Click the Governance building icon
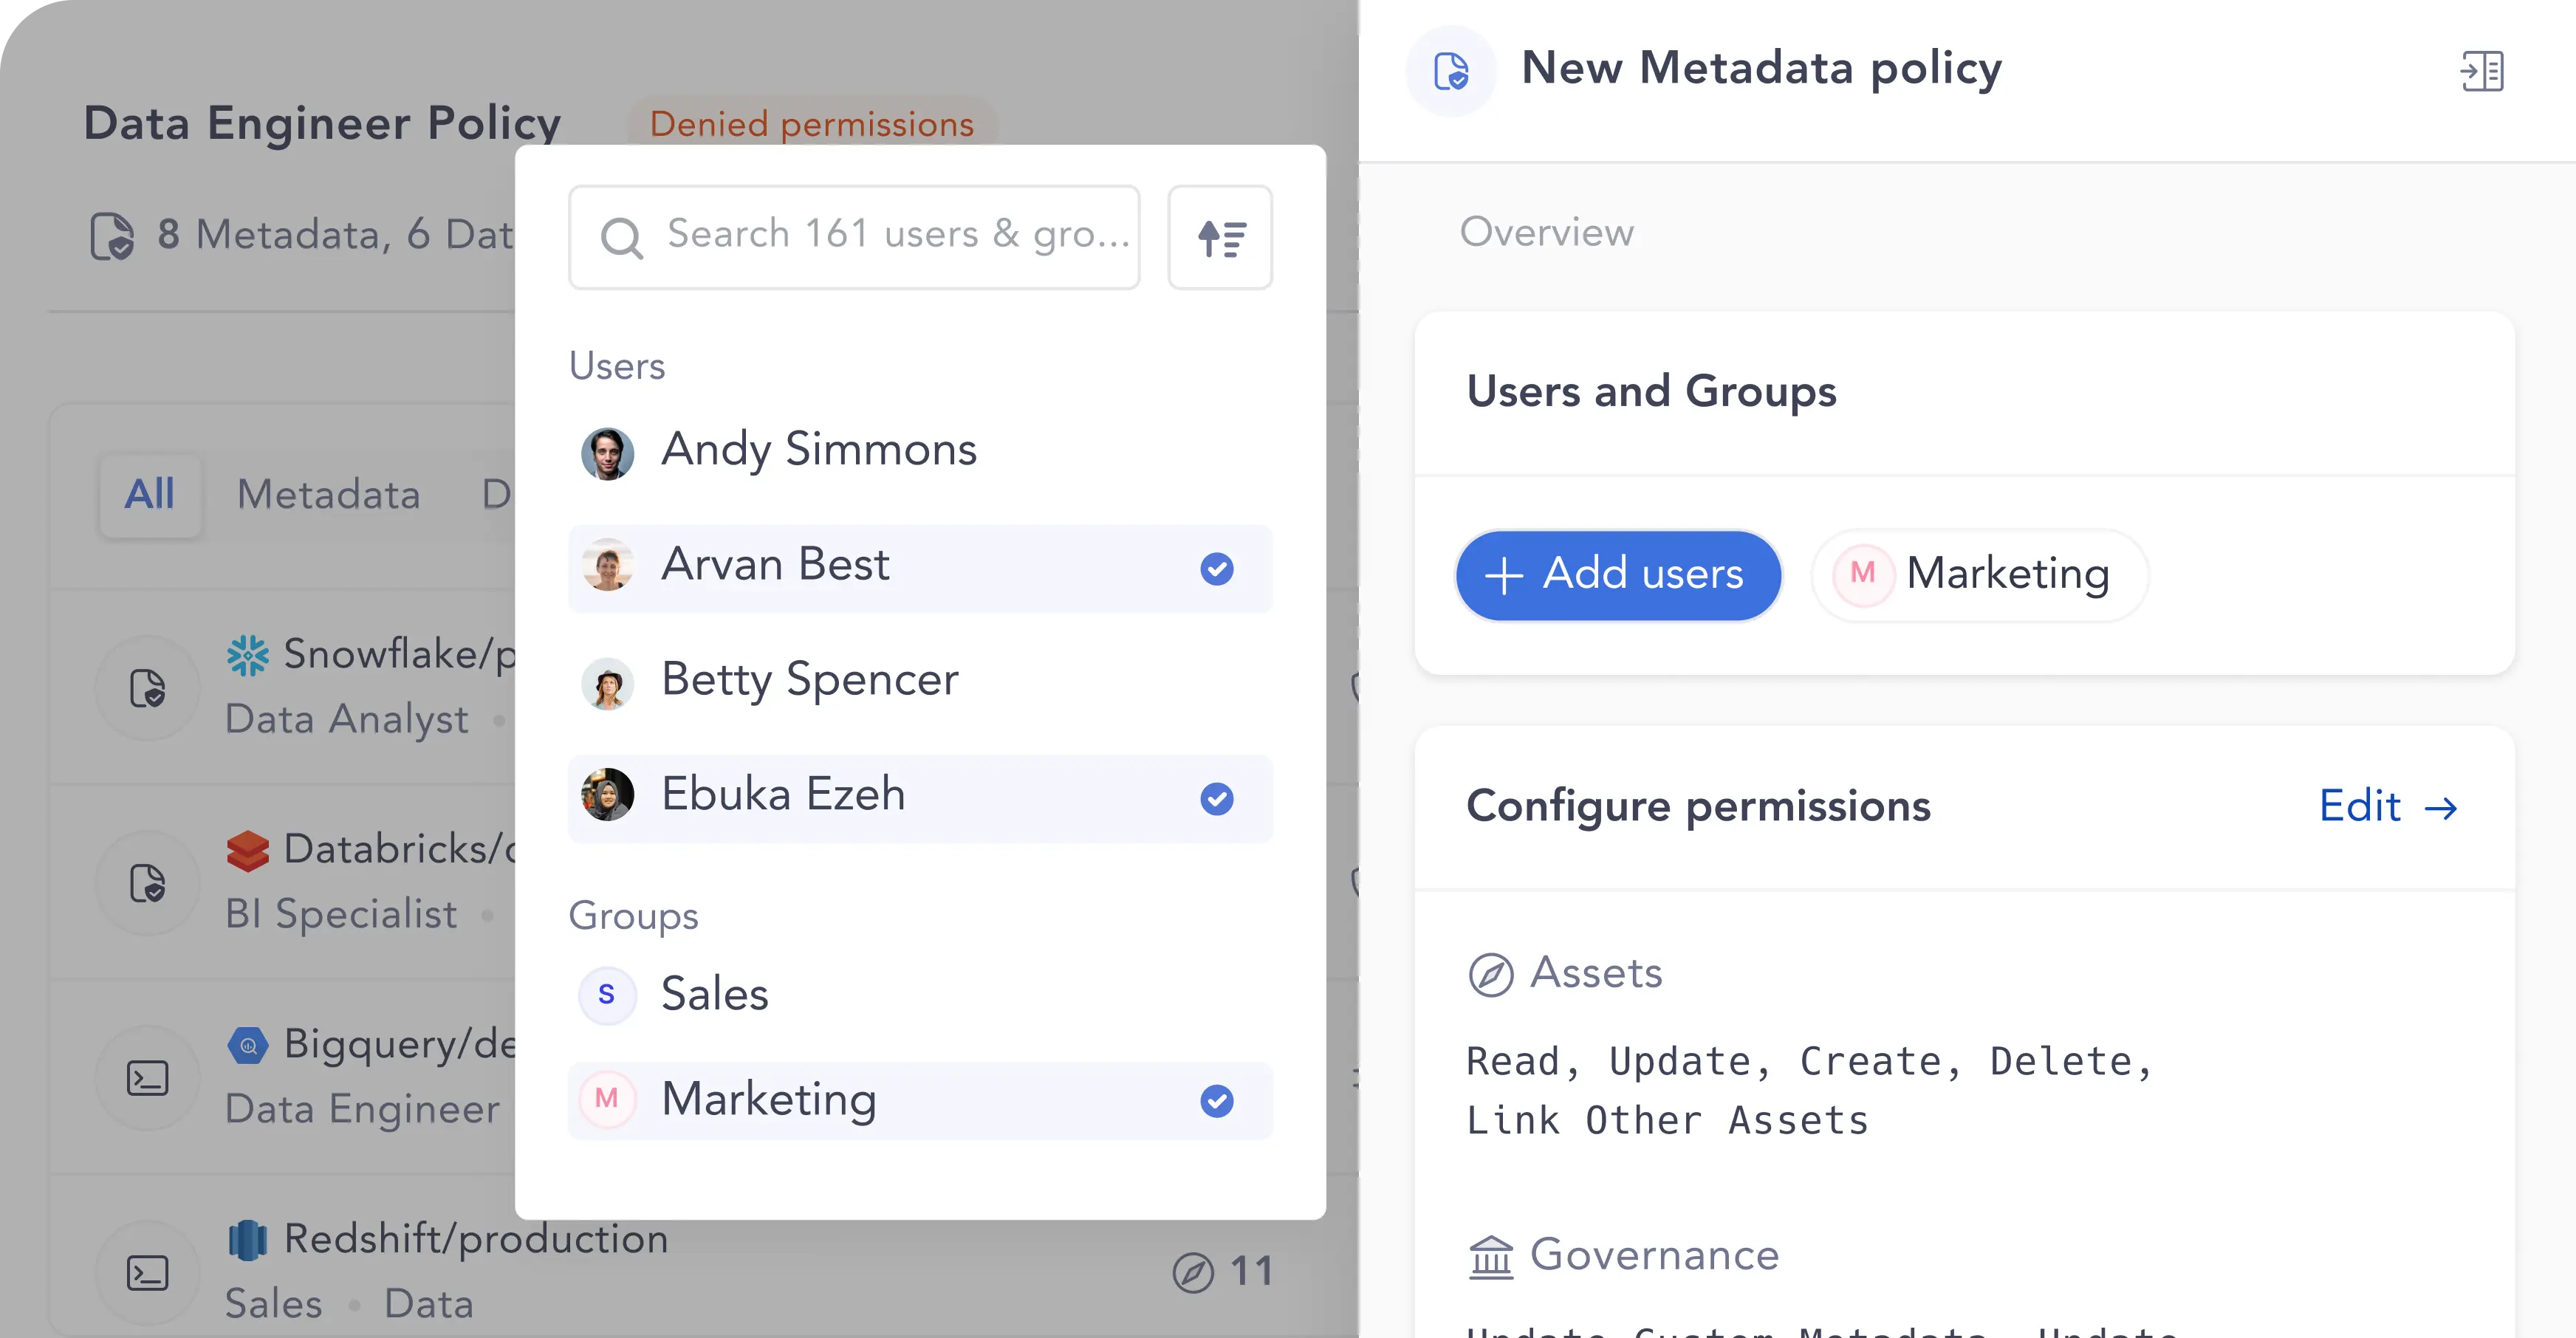 click(x=1490, y=1256)
